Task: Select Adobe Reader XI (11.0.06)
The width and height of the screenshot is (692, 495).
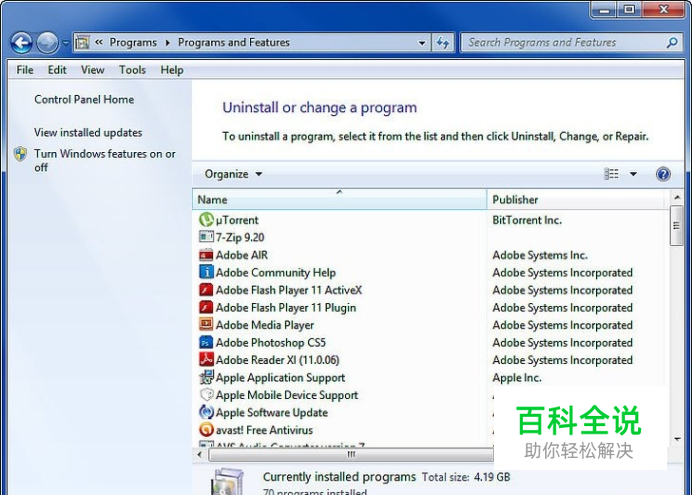Action: click(x=277, y=360)
